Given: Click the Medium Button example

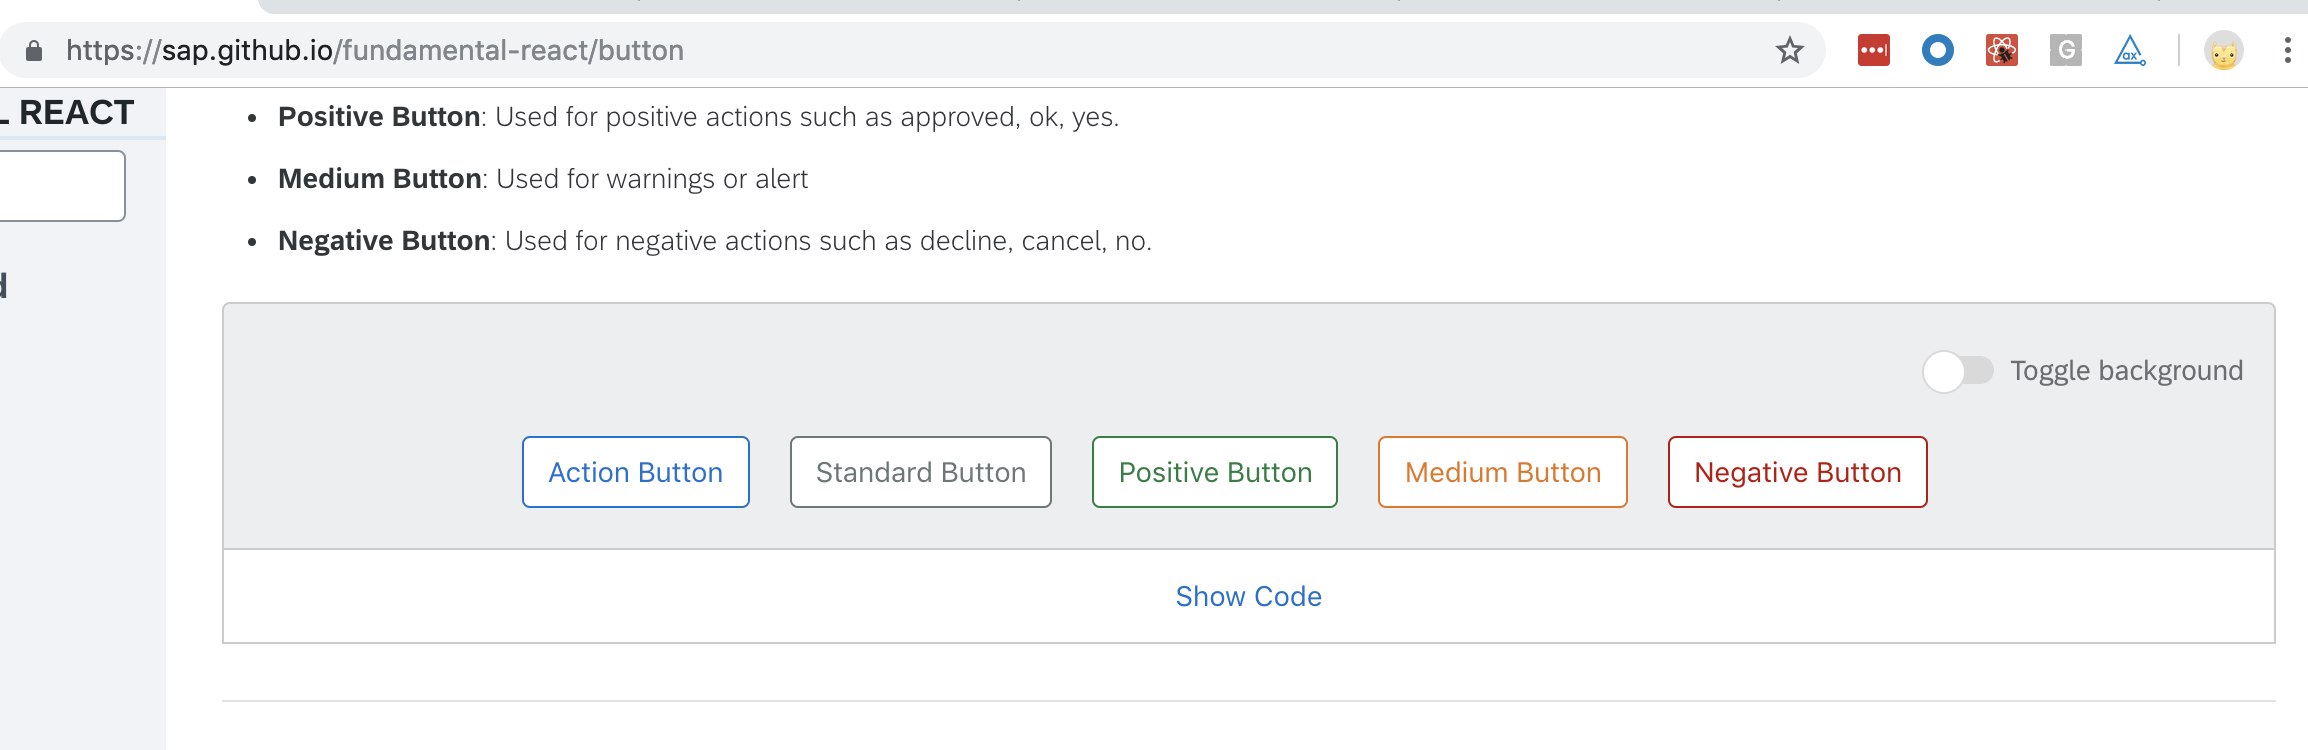Looking at the screenshot, I should pos(1502,471).
